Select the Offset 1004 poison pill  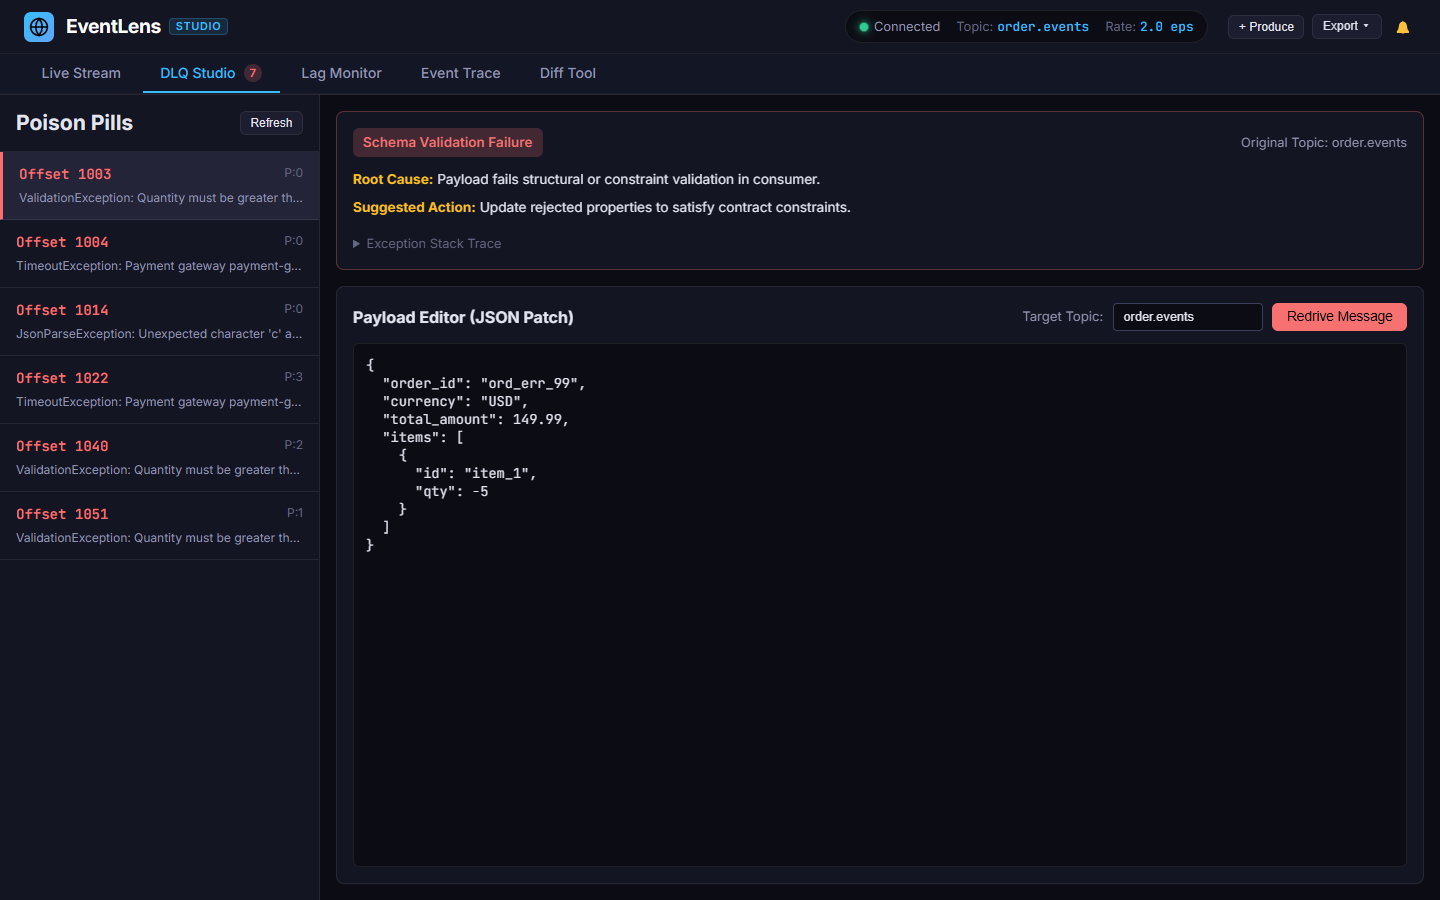(160, 254)
